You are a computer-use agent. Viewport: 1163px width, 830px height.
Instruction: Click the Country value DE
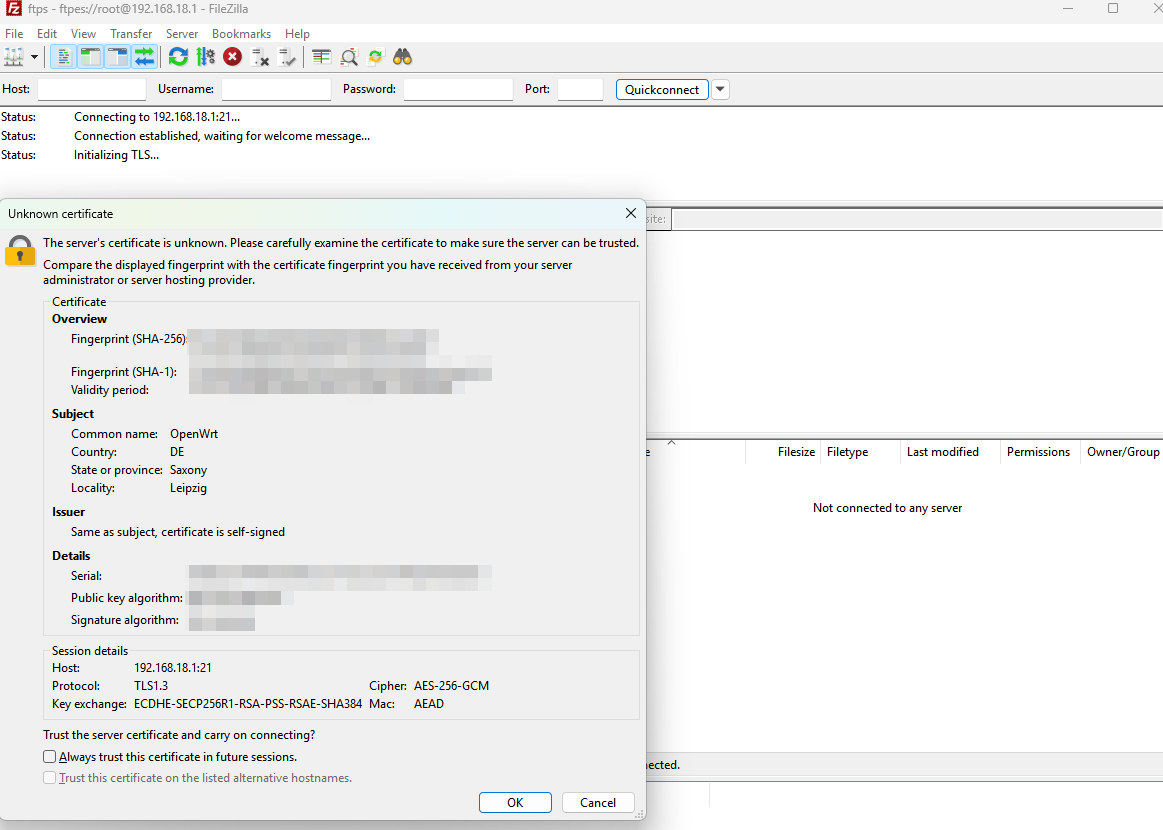(x=177, y=452)
